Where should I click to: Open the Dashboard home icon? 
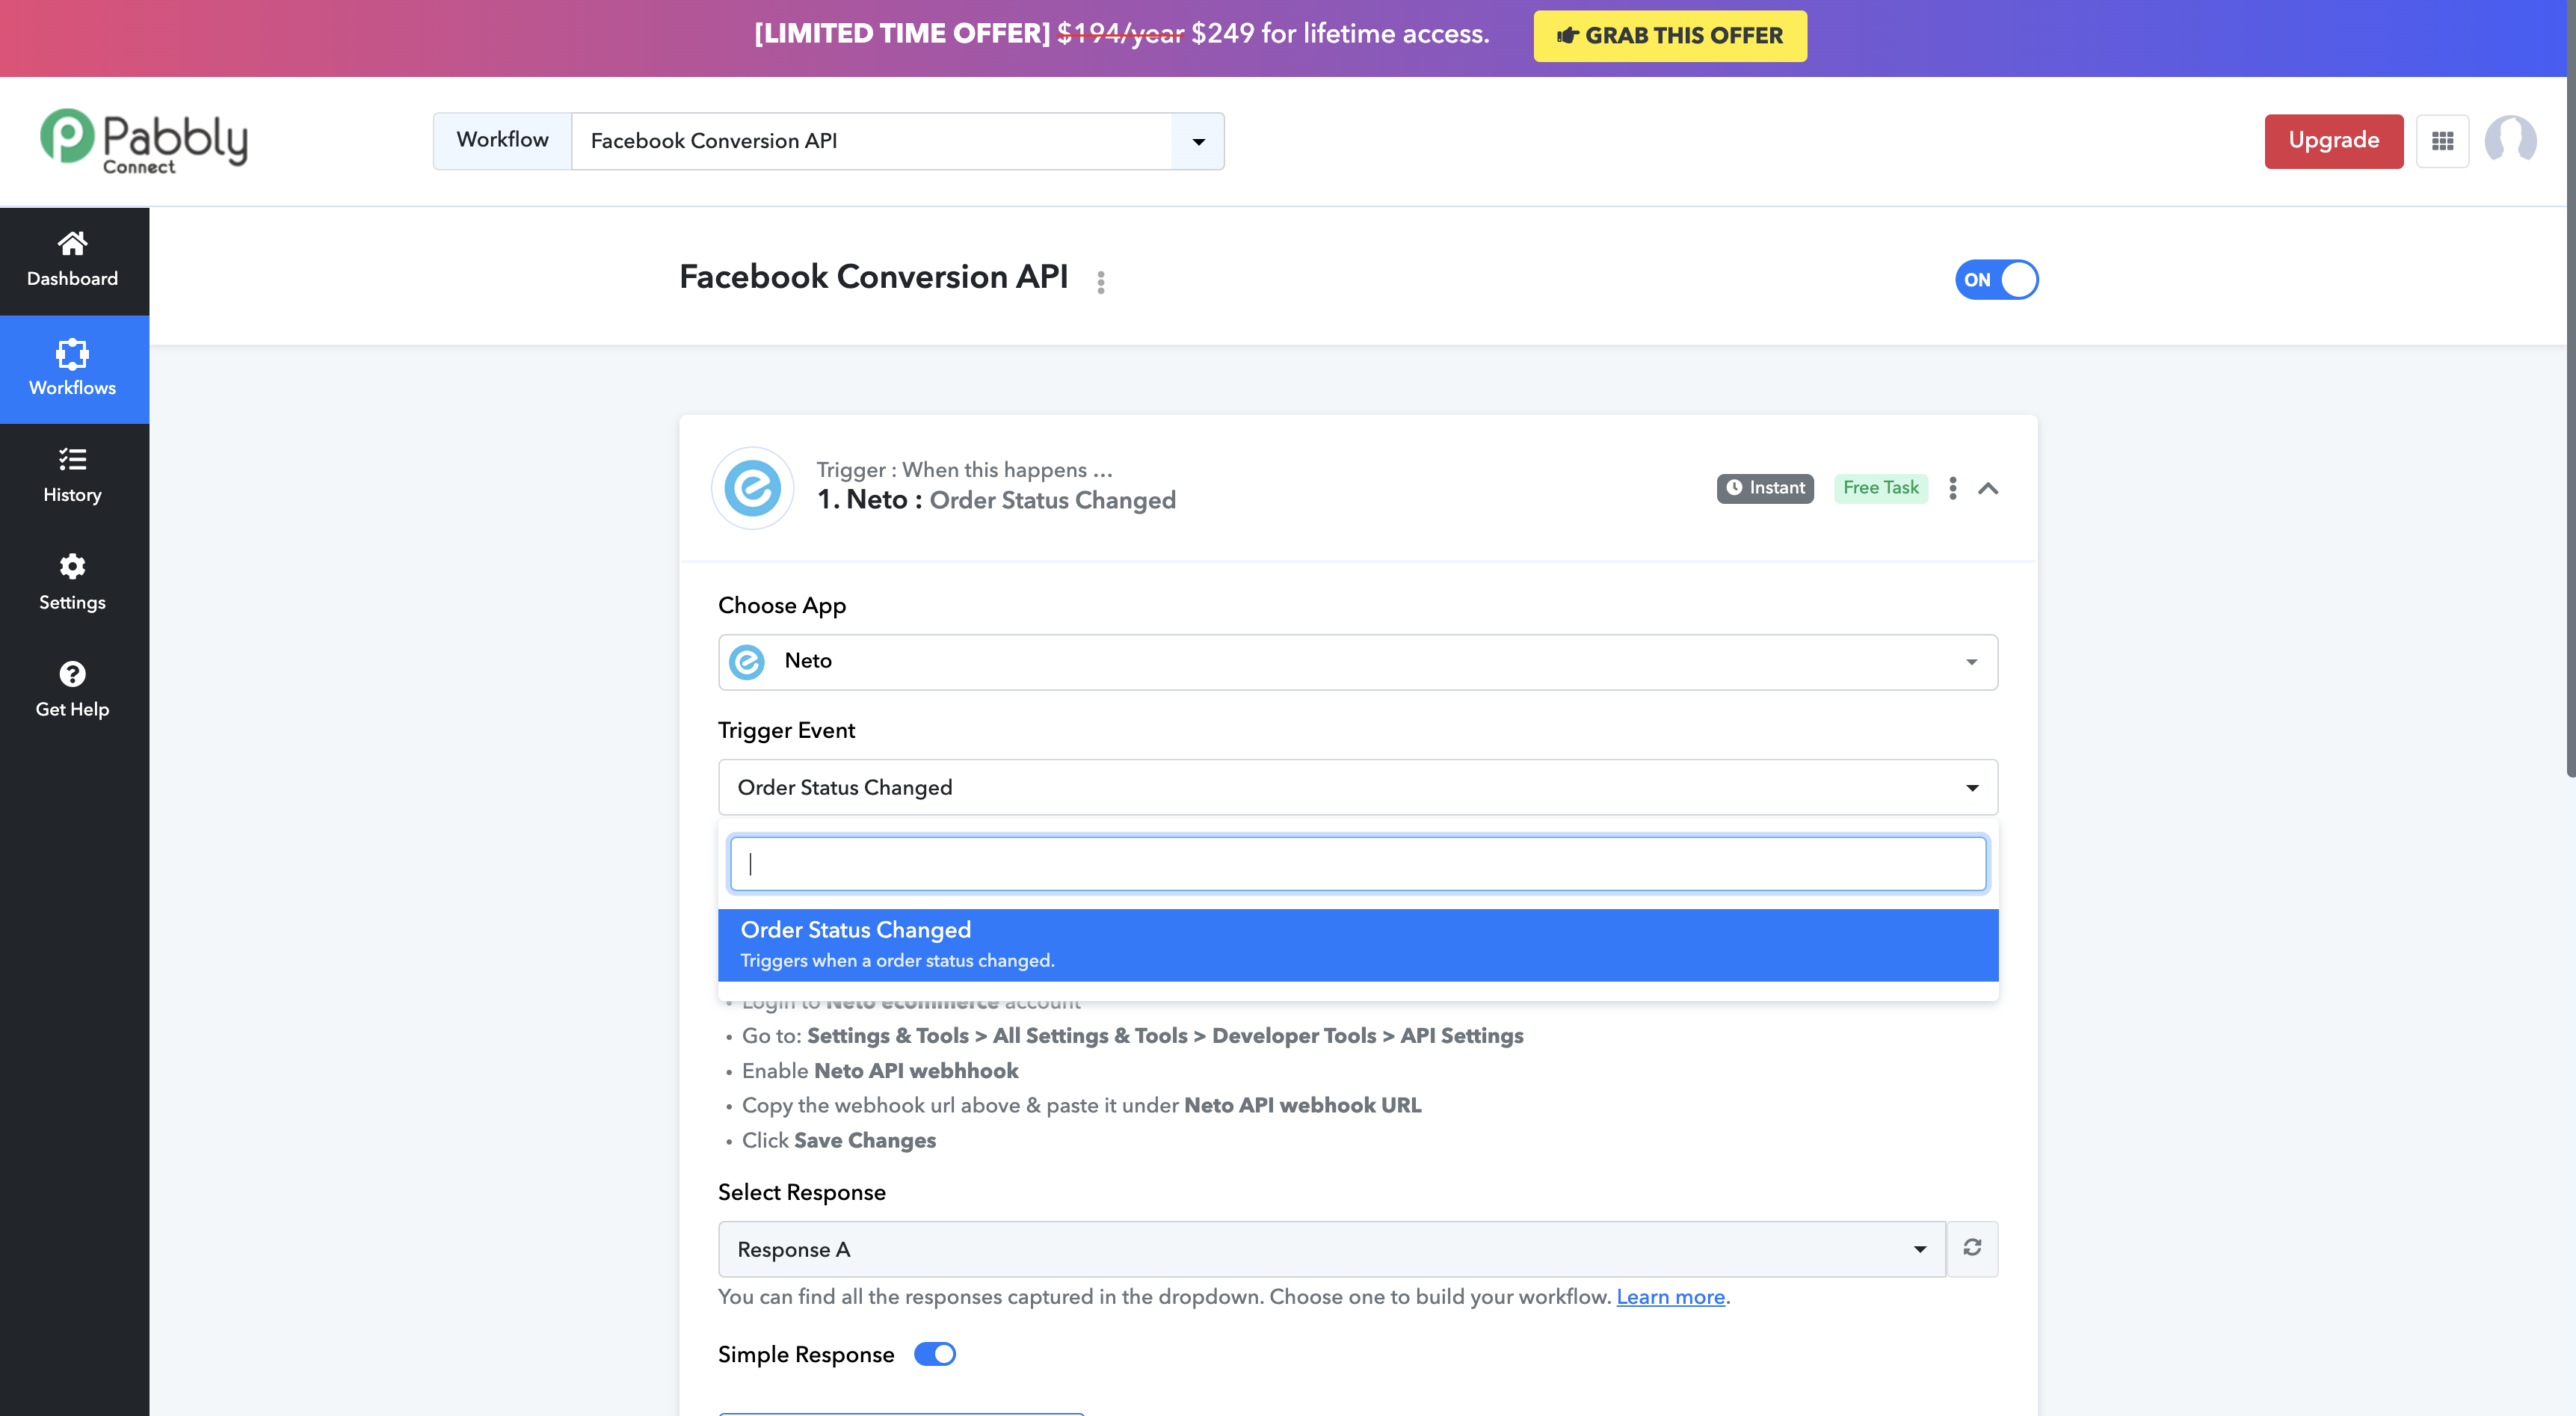click(72, 243)
